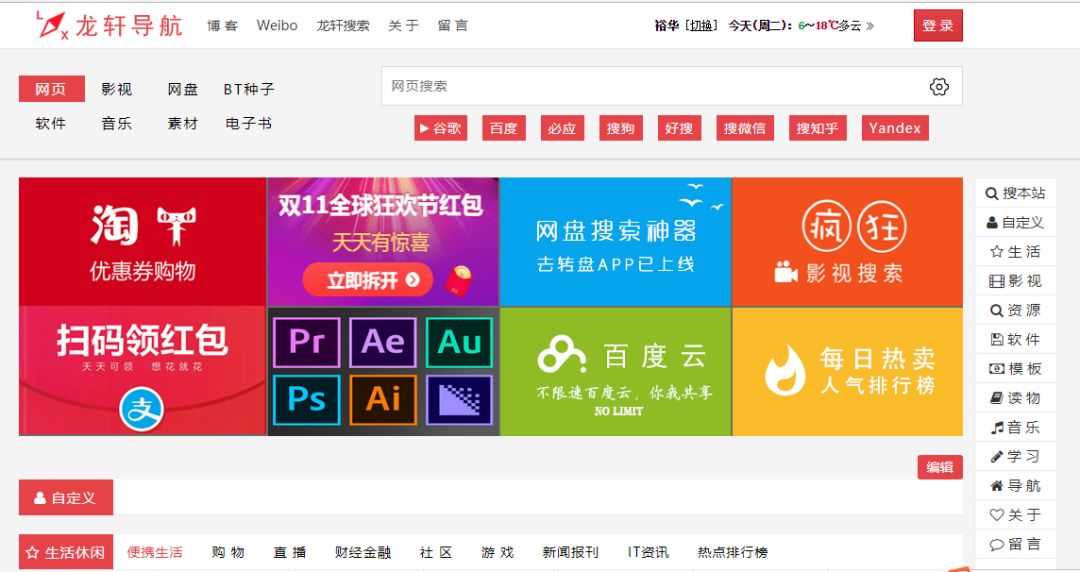Click the Photoshop Ps icon
Screen dimensions: 1080x572
pos(307,399)
